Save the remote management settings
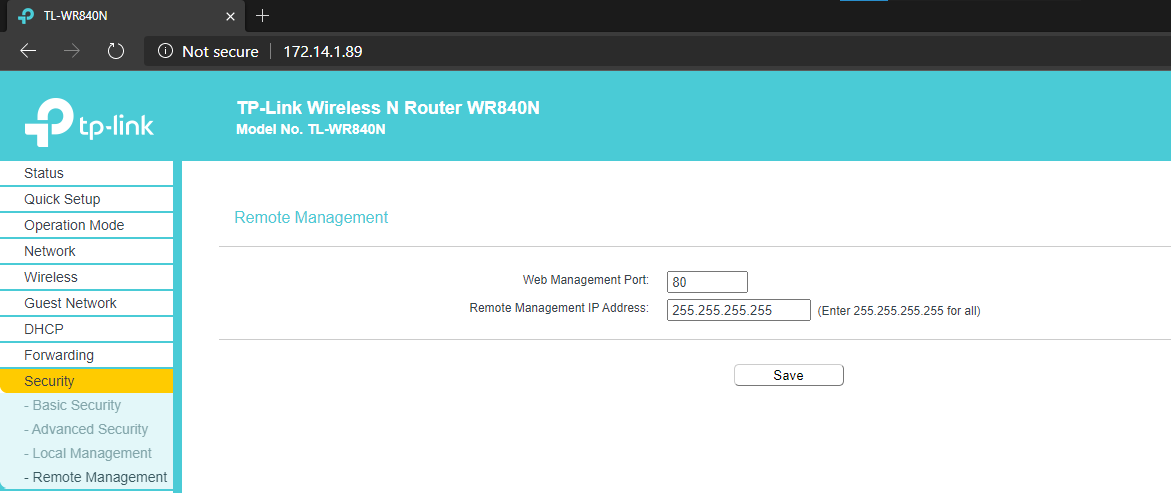 (x=789, y=375)
